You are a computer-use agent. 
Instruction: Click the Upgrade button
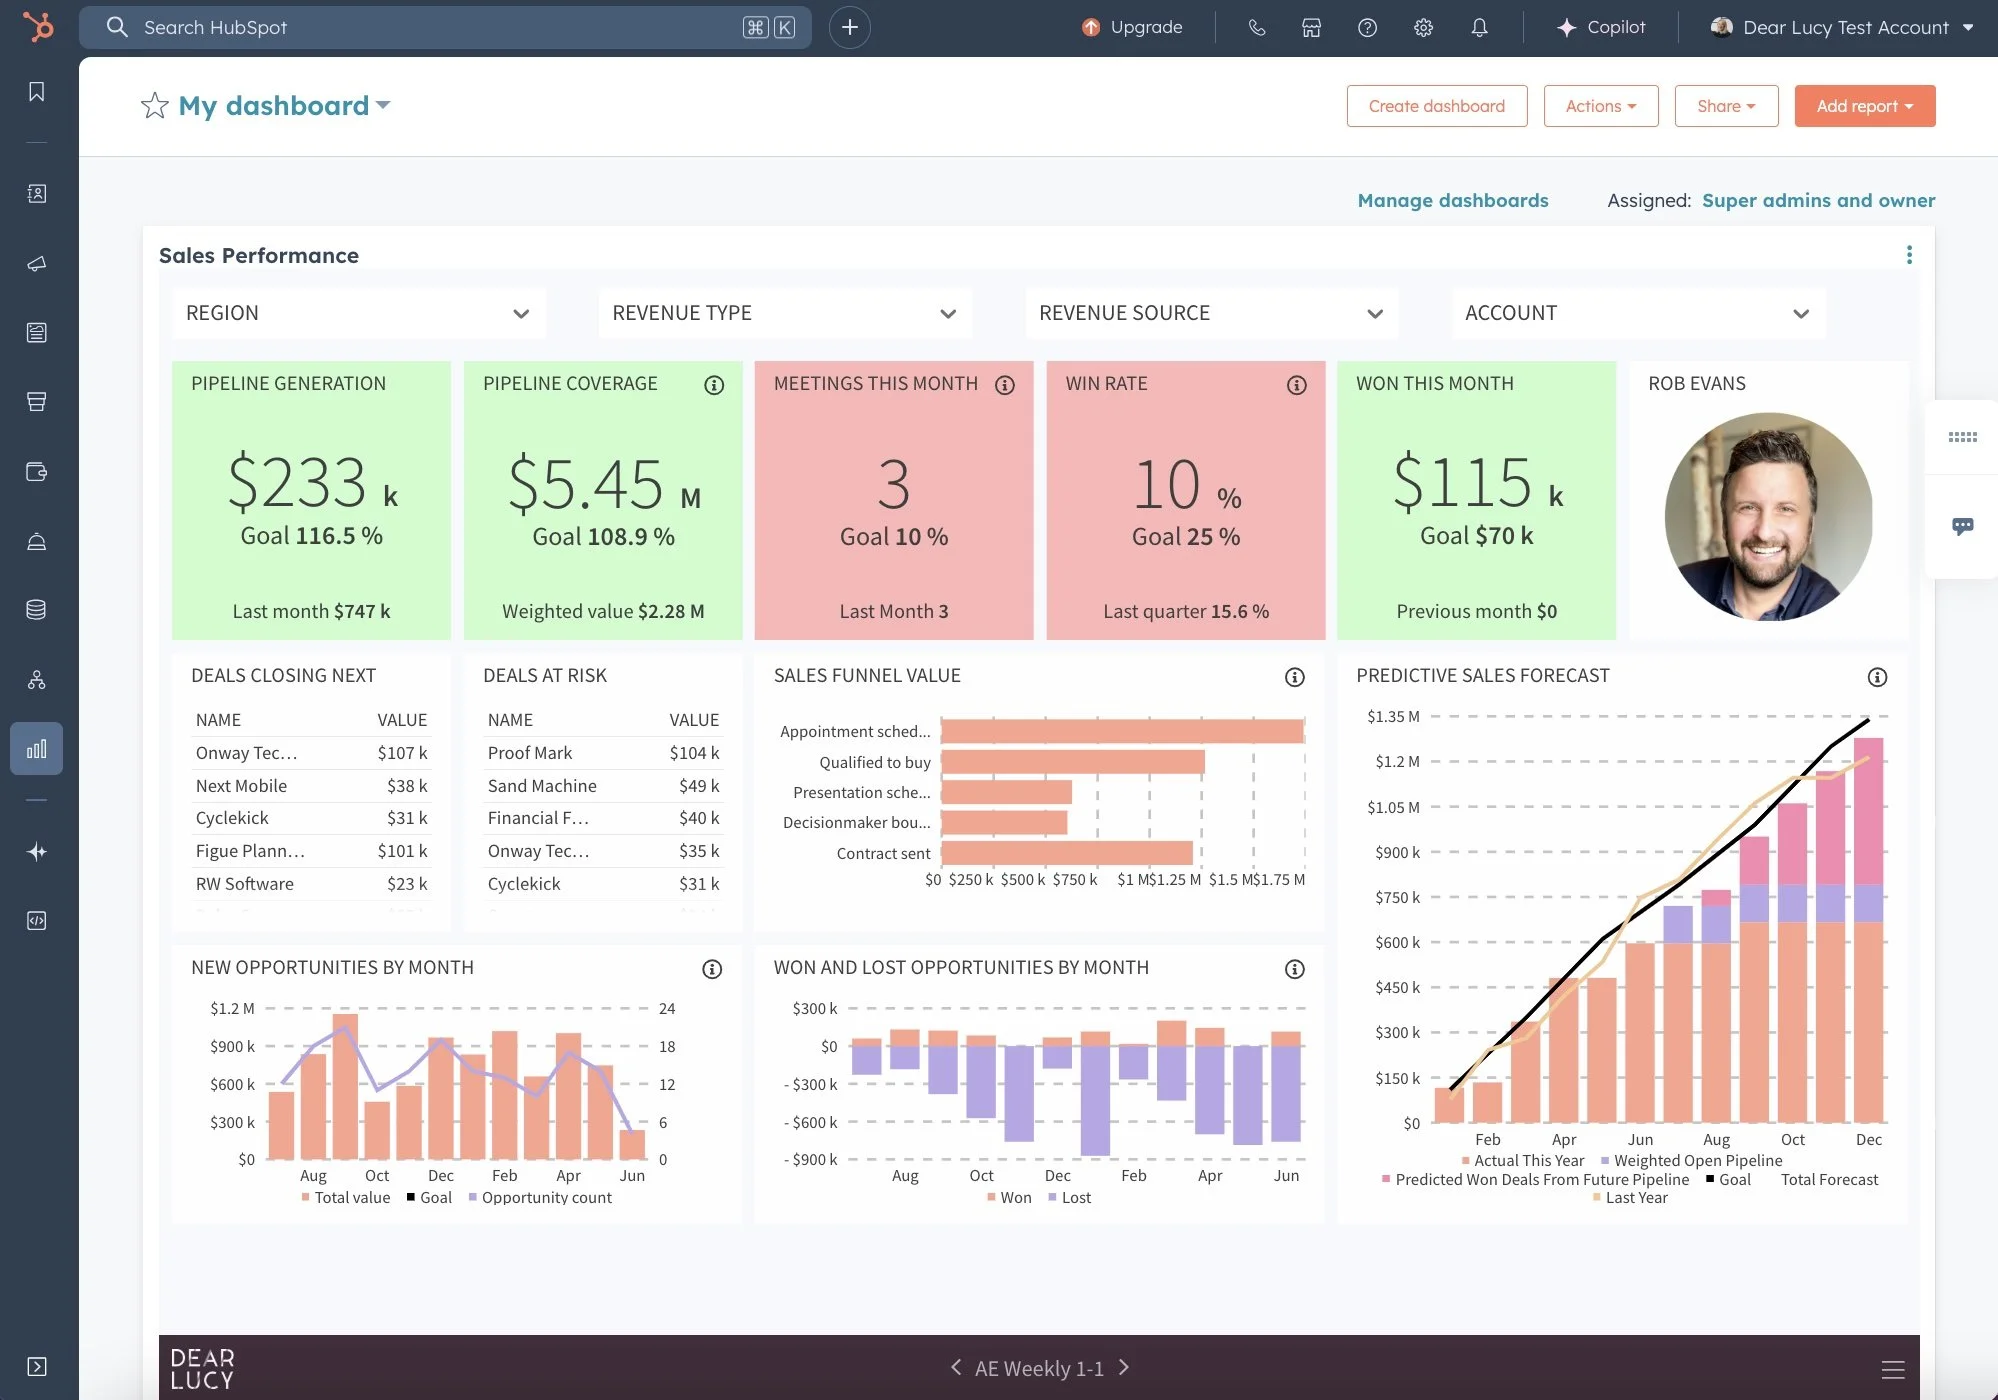[x=1133, y=27]
